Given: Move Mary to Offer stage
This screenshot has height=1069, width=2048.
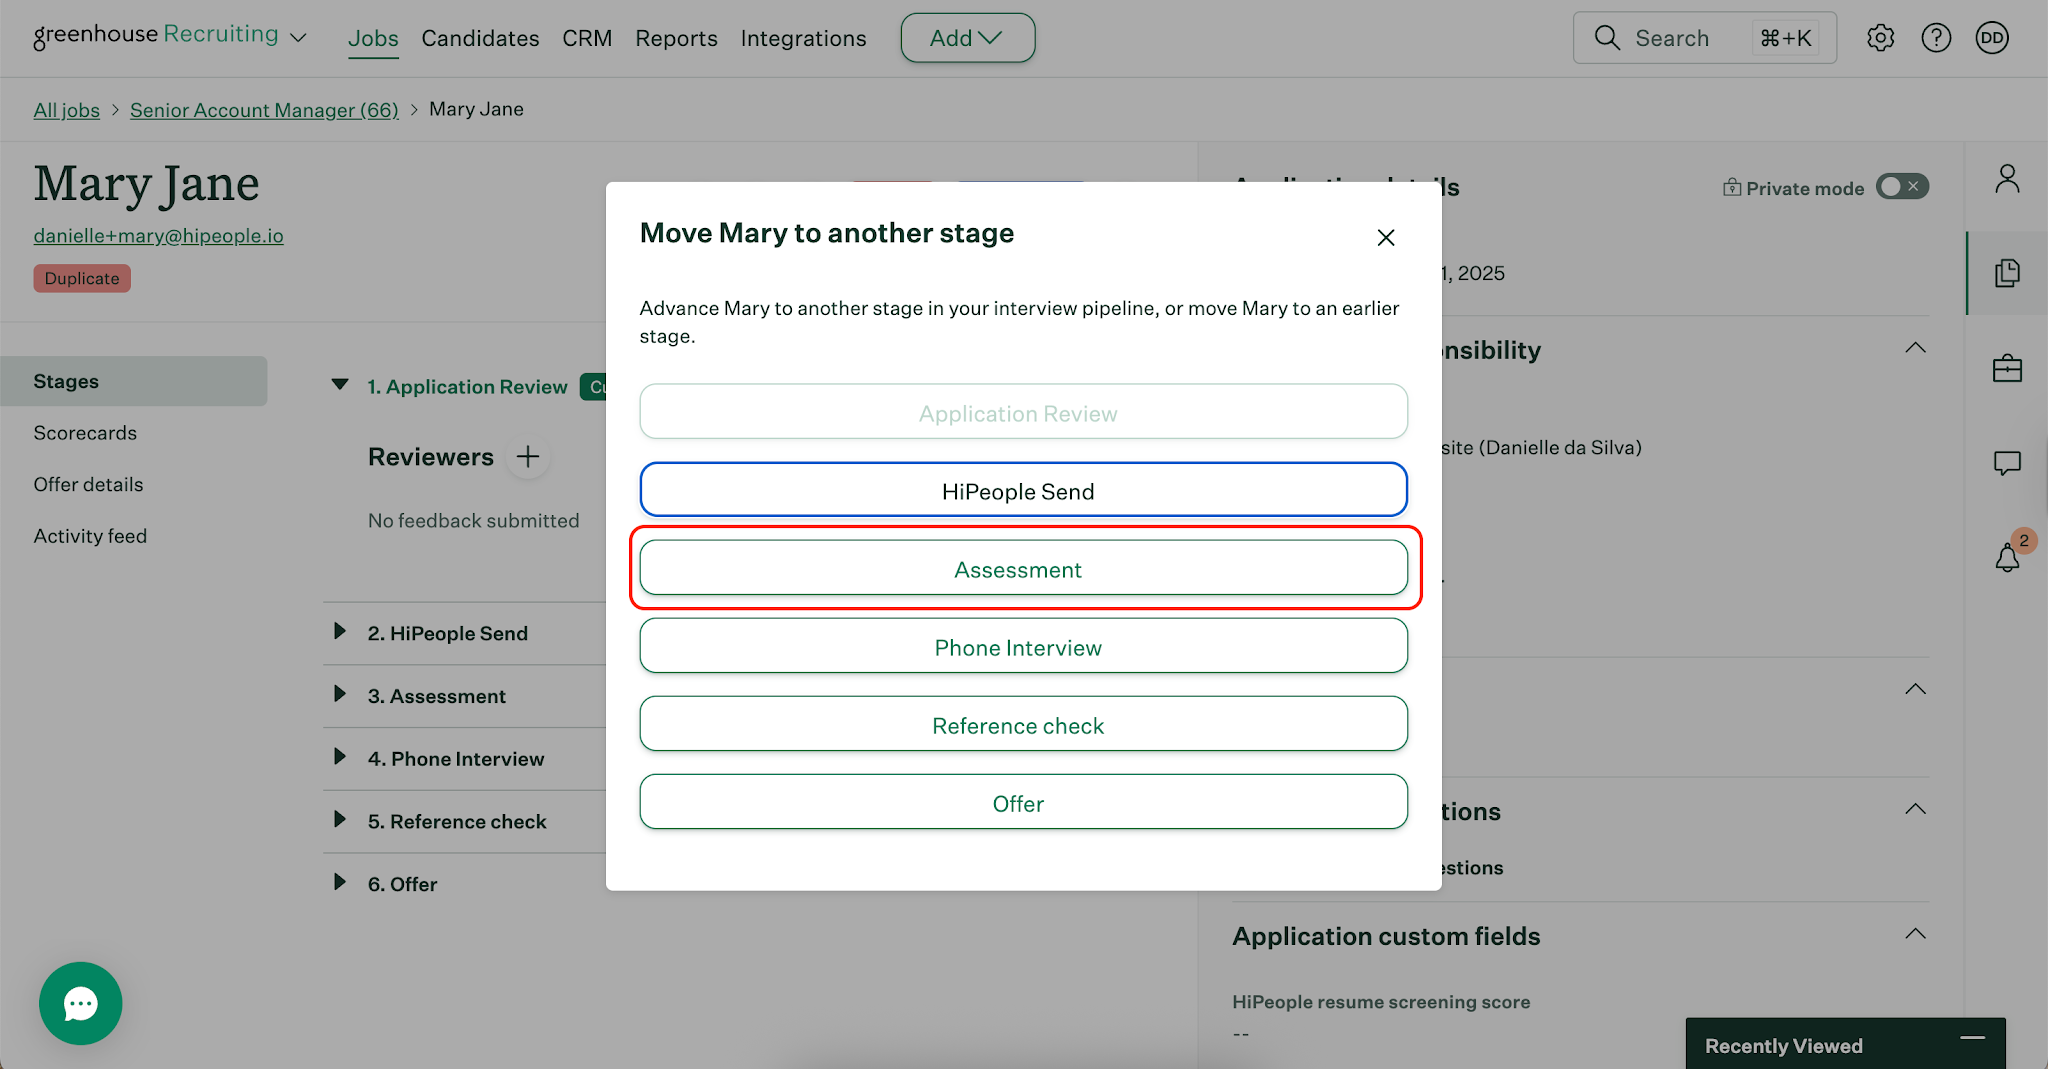Looking at the screenshot, I should (x=1023, y=802).
